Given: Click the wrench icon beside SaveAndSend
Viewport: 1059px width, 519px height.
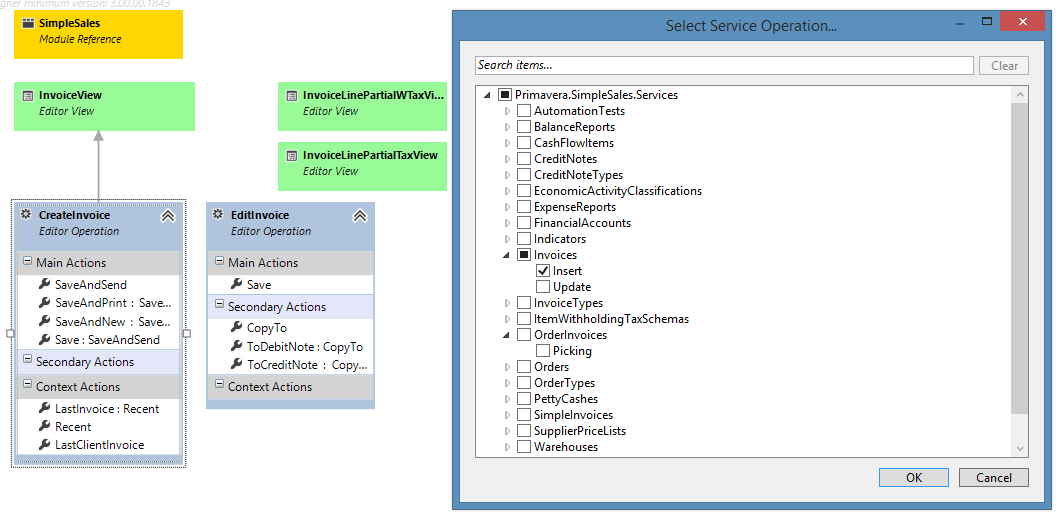Looking at the screenshot, I should click(x=45, y=285).
